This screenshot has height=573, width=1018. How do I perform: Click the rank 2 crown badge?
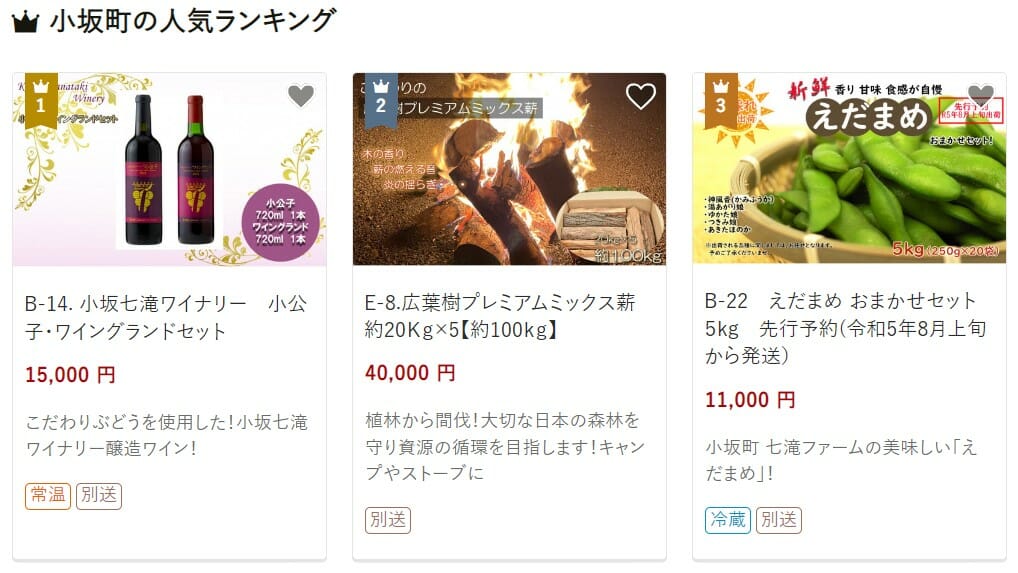coord(380,100)
